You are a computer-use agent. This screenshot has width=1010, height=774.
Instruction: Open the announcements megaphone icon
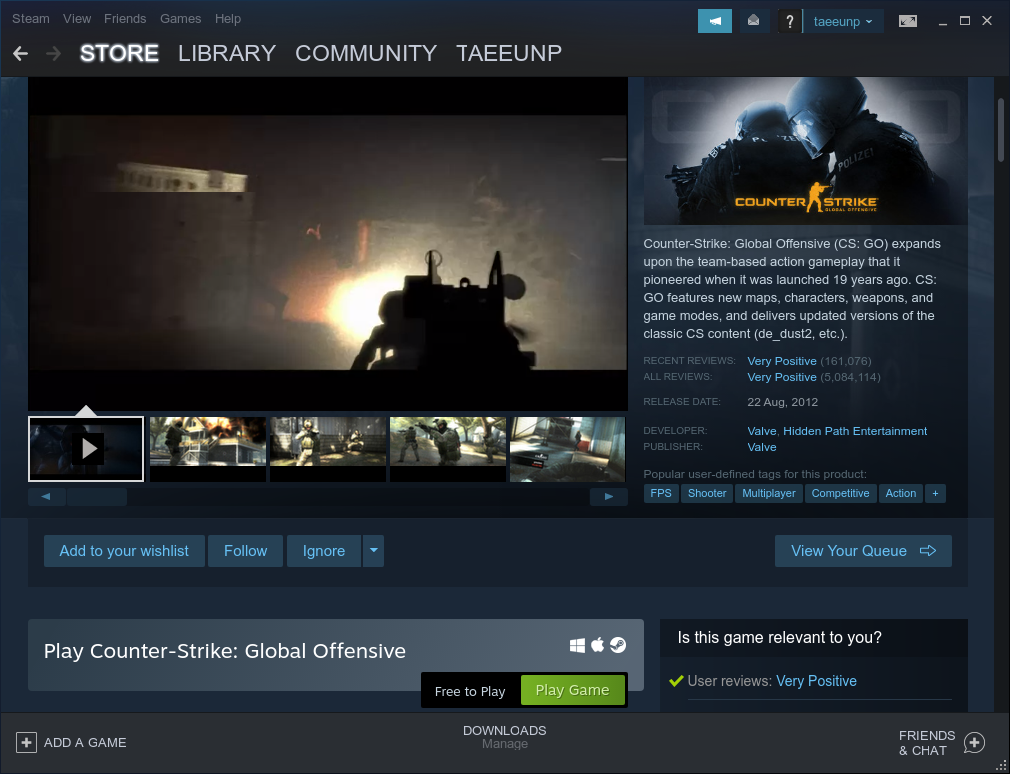tap(714, 21)
